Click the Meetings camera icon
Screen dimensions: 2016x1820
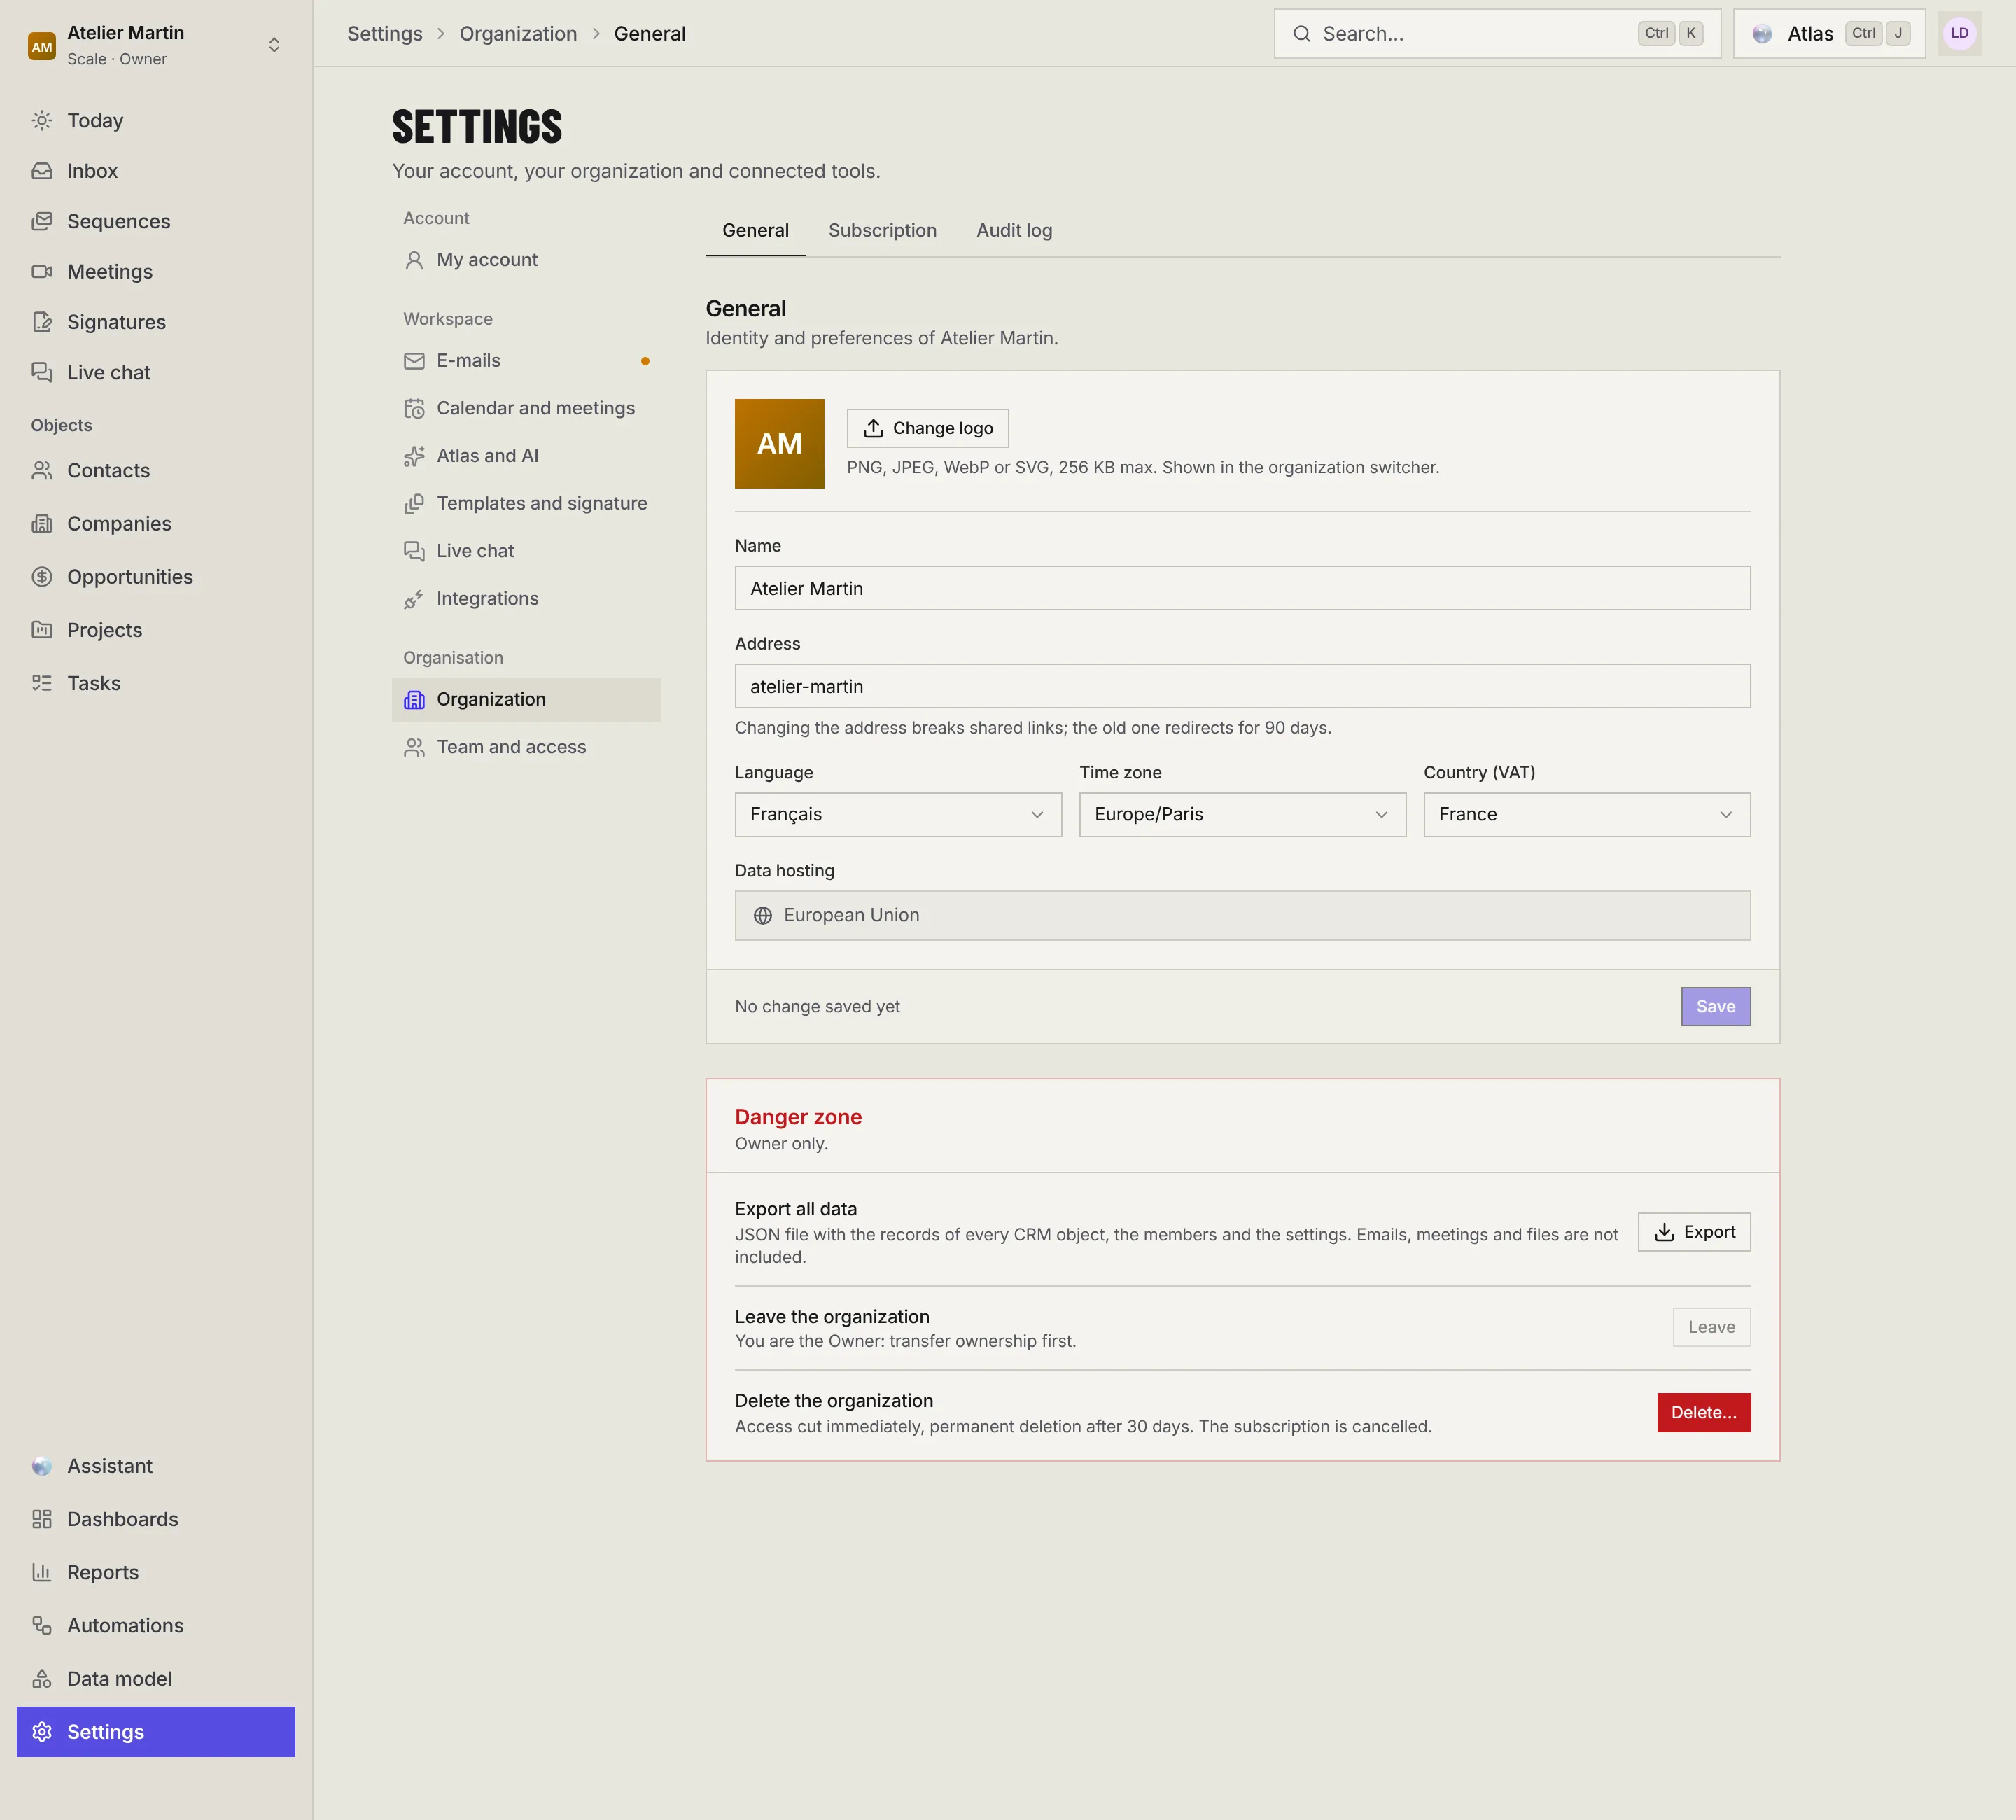click(42, 272)
